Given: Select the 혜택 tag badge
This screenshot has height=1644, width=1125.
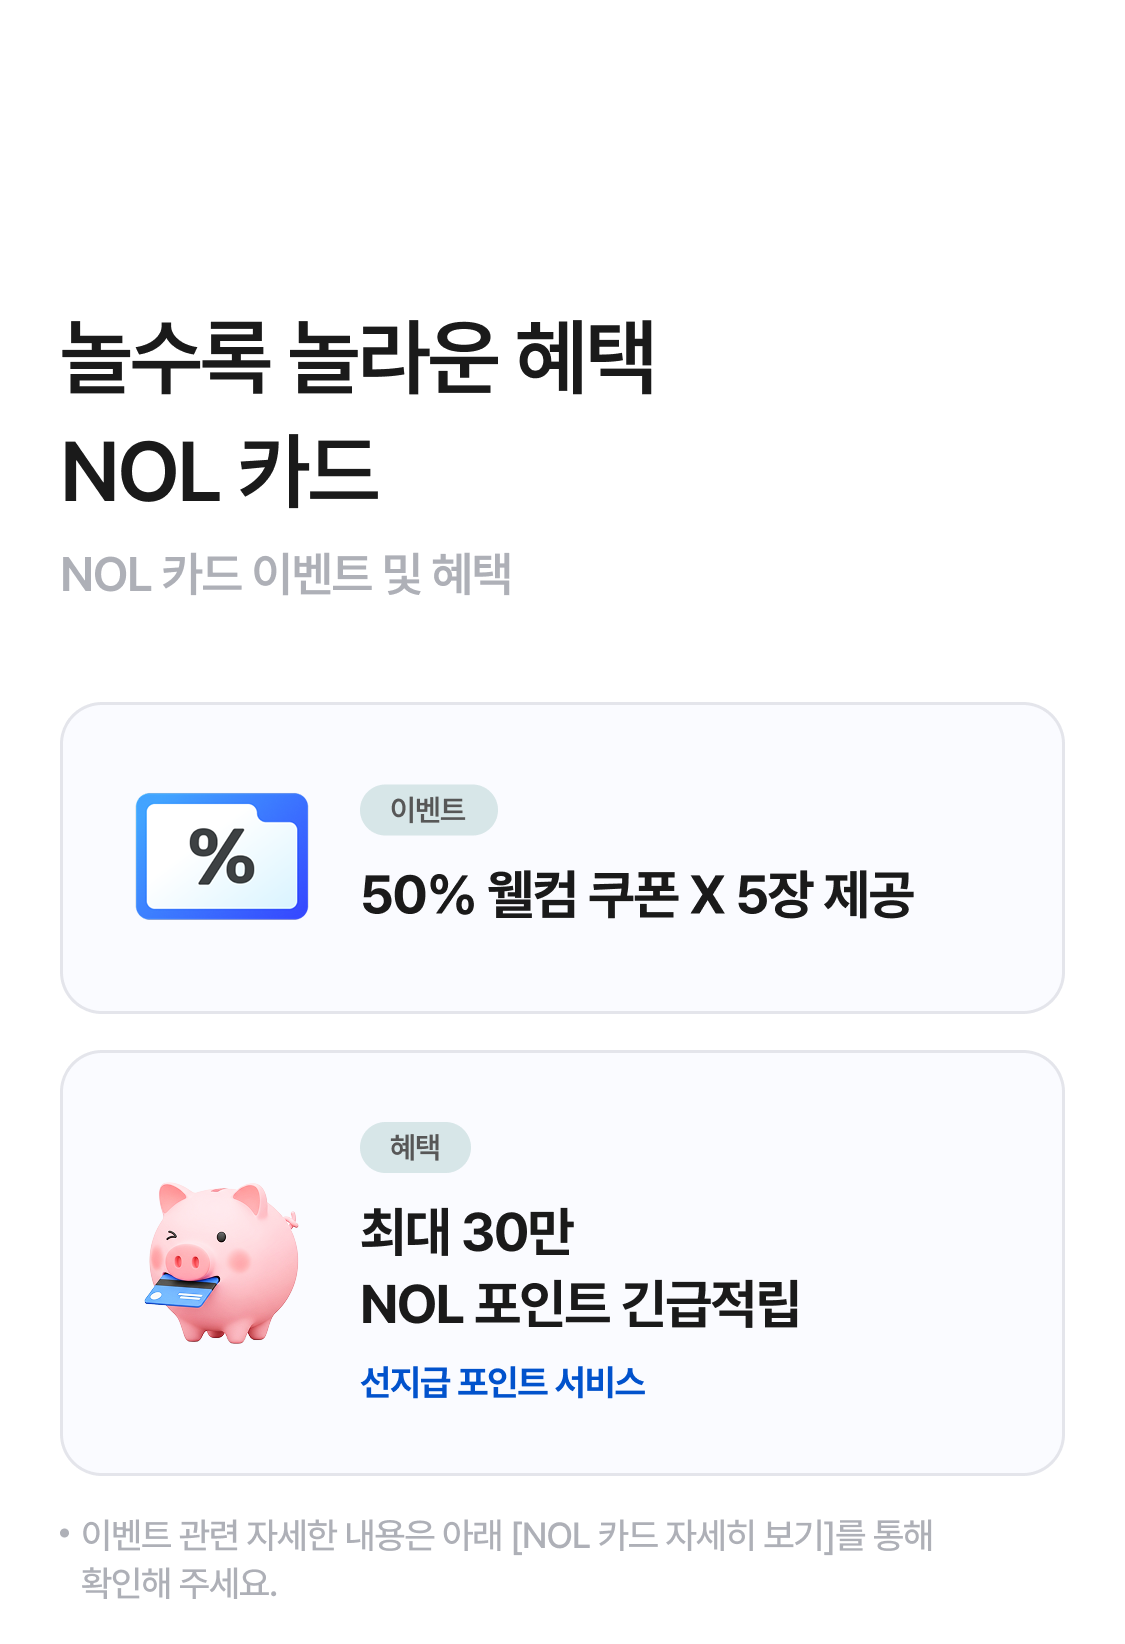Looking at the screenshot, I should coord(415,1147).
